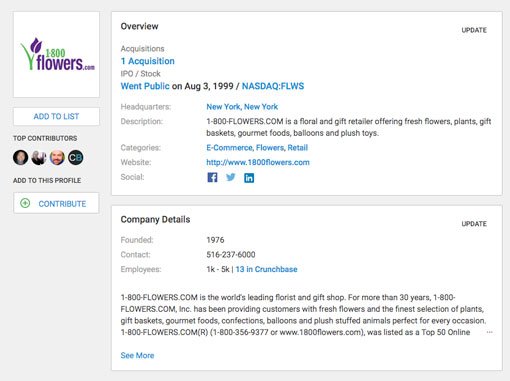
Task: Visit http://www.1800flowers.com website link
Action: pyautogui.click(x=258, y=162)
